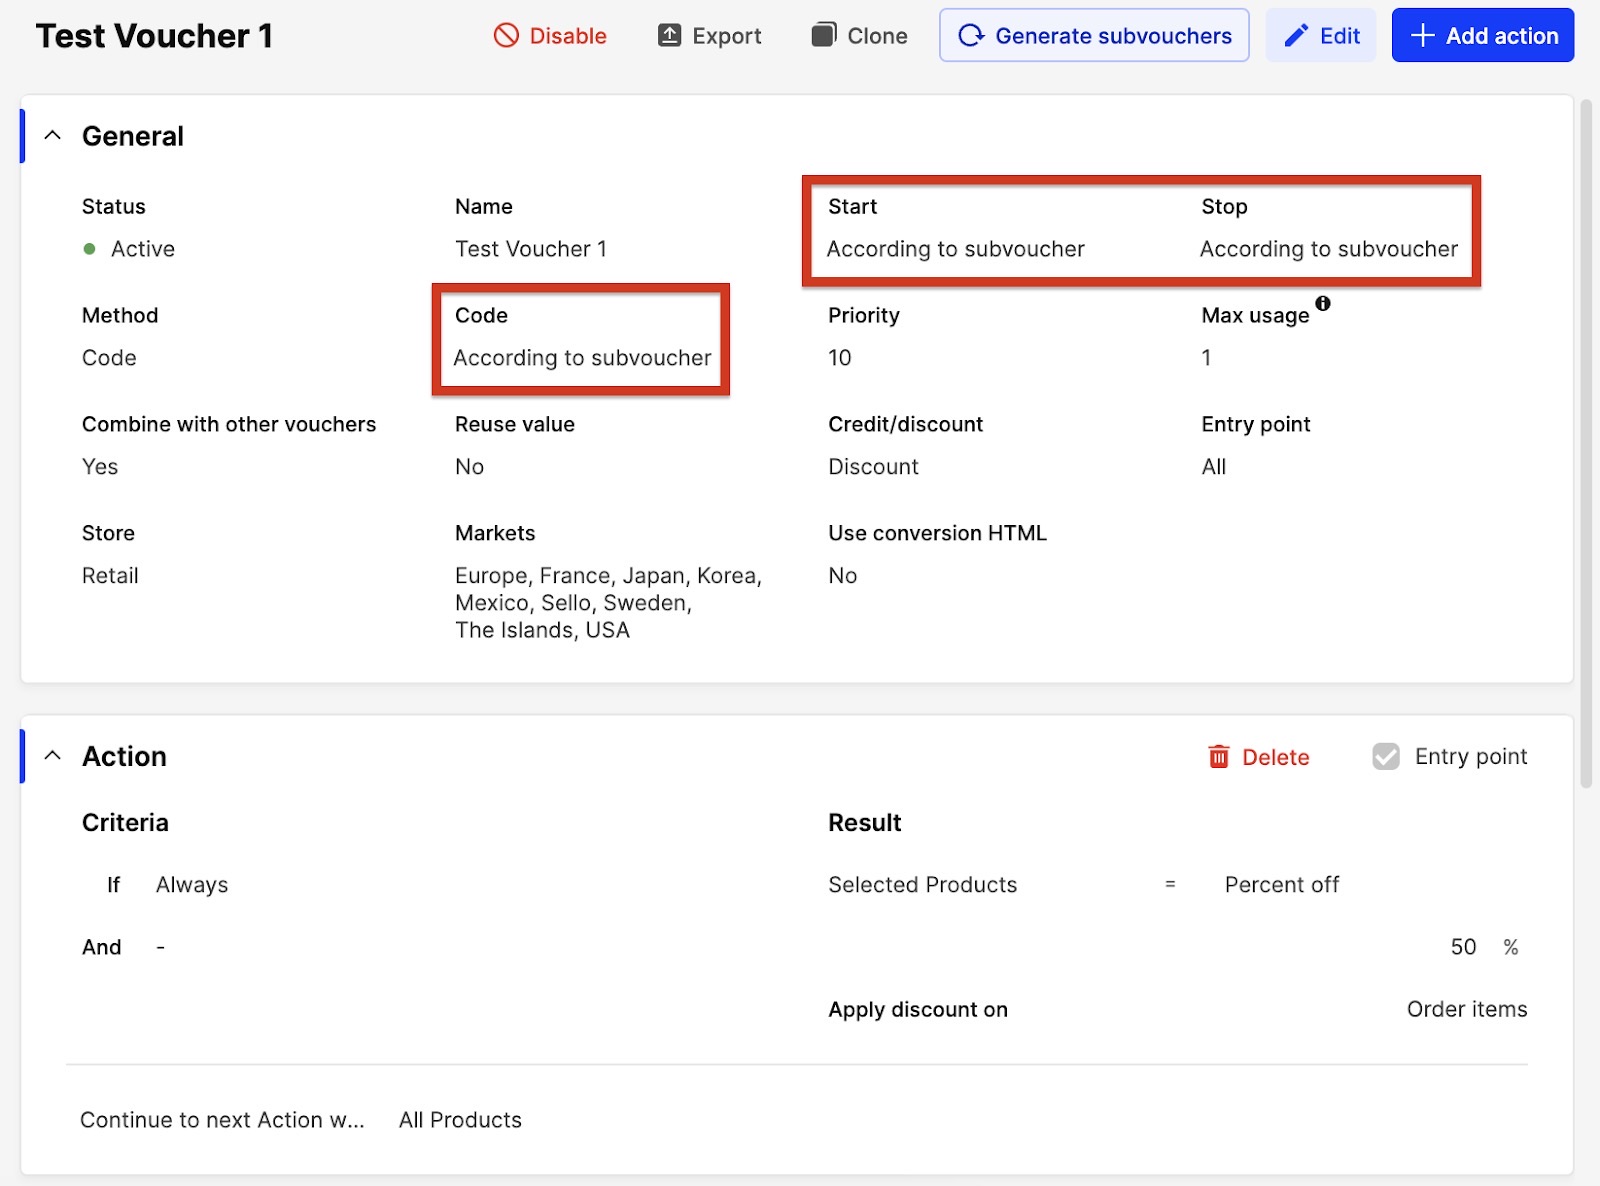Click the Markets list of countries
The height and width of the screenshot is (1186, 1600).
(607, 603)
